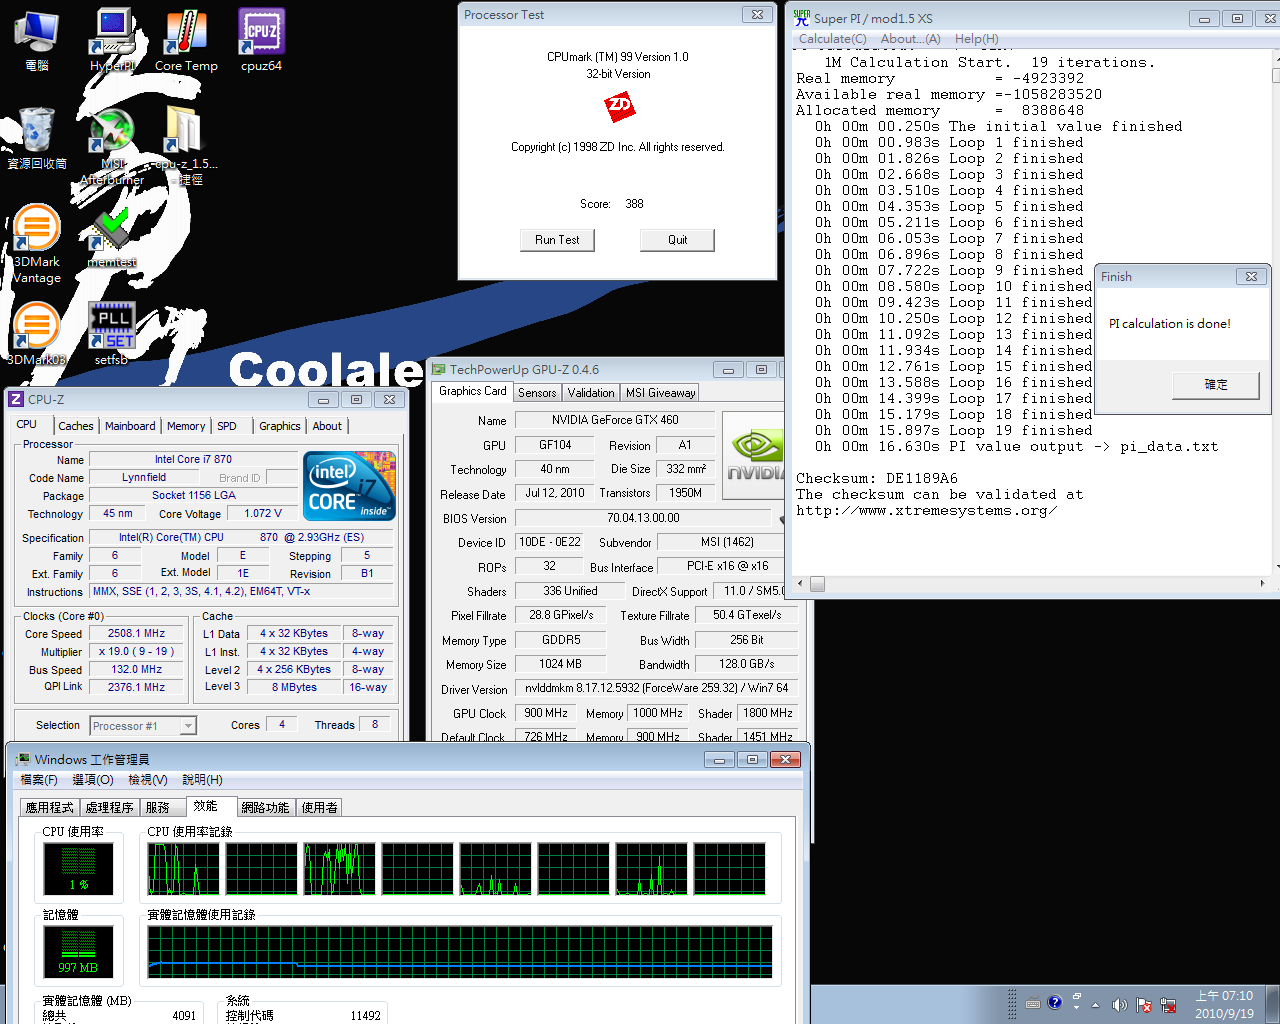Viewport: 1280px width, 1024px height.
Task: Launch the Core Temp desktop icon
Action: click(x=186, y=40)
